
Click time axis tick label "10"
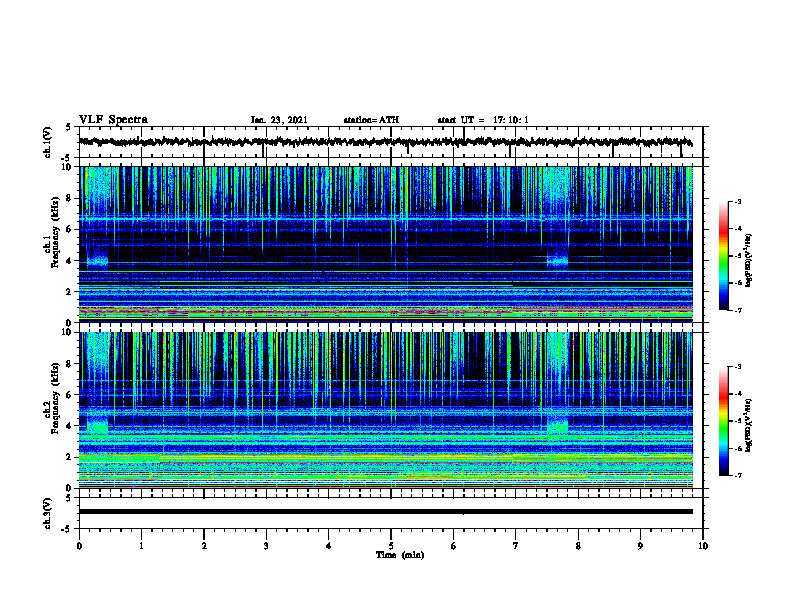[703, 546]
